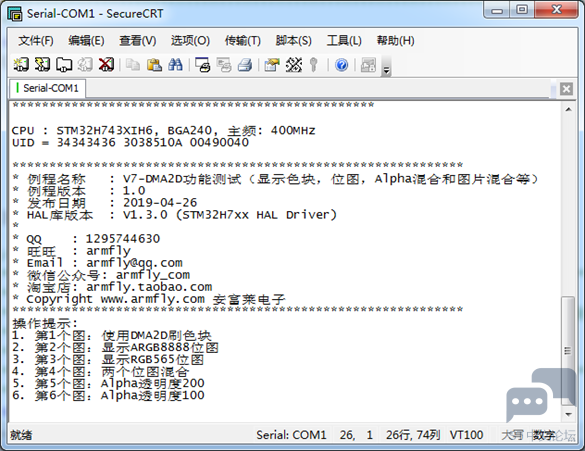
Task: Click the Alpha透明度100 line
Action: (109, 395)
